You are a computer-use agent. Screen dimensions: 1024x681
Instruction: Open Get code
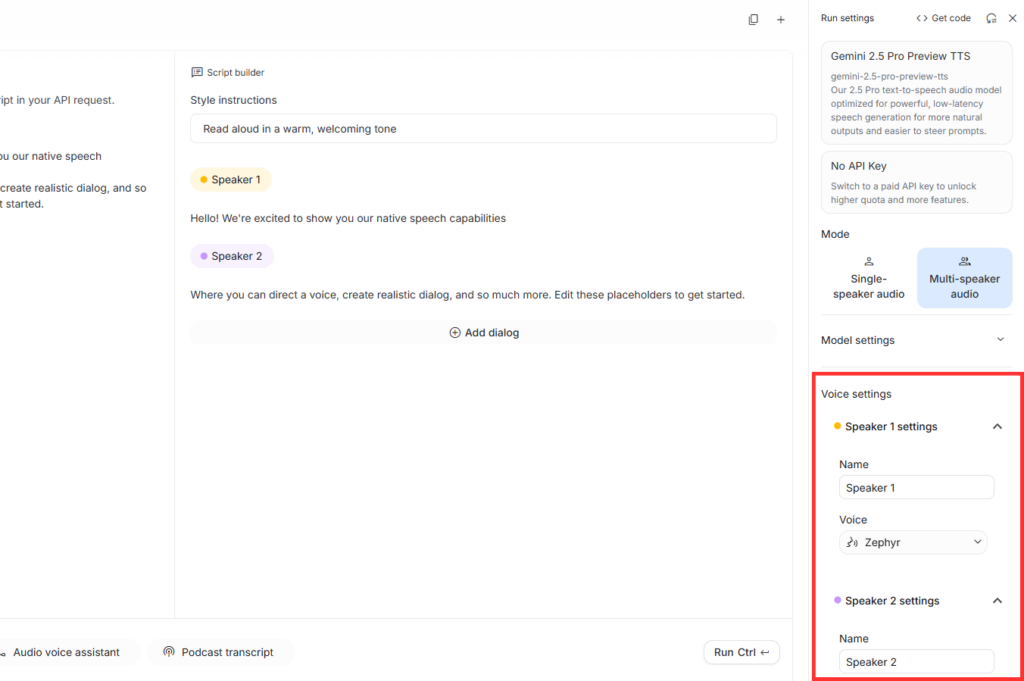[x=943, y=18]
